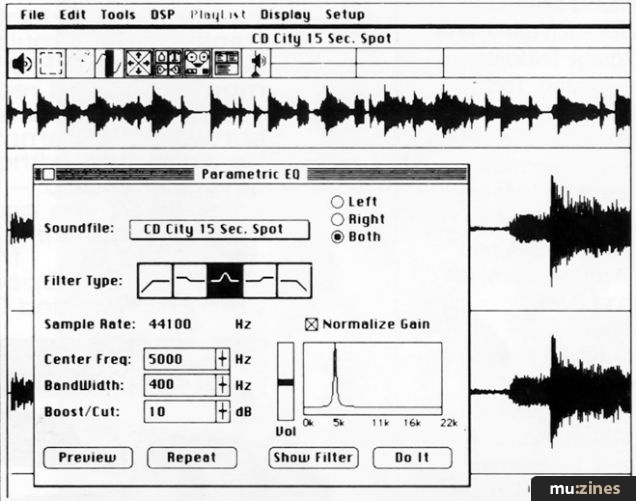
Task: Click the Boost/Cut stepper control
Action: (222, 412)
